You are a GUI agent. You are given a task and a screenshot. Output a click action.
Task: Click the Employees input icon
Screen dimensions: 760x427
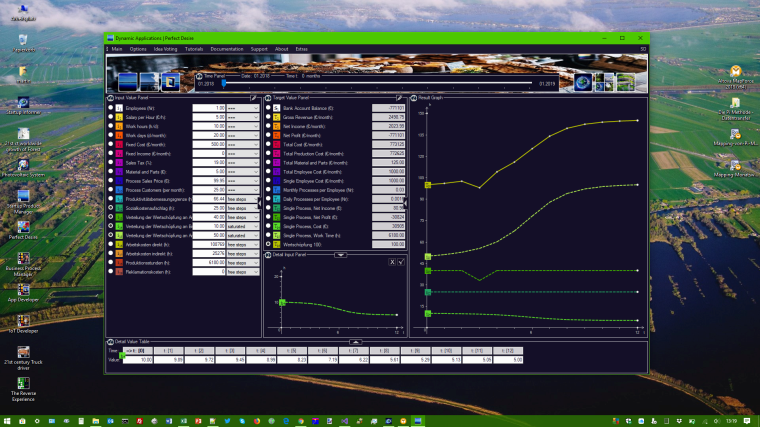[119, 108]
